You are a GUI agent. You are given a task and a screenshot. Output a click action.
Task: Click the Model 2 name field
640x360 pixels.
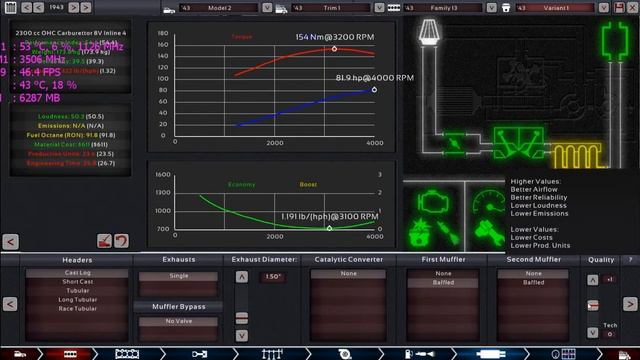pyautogui.click(x=219, y=8)
